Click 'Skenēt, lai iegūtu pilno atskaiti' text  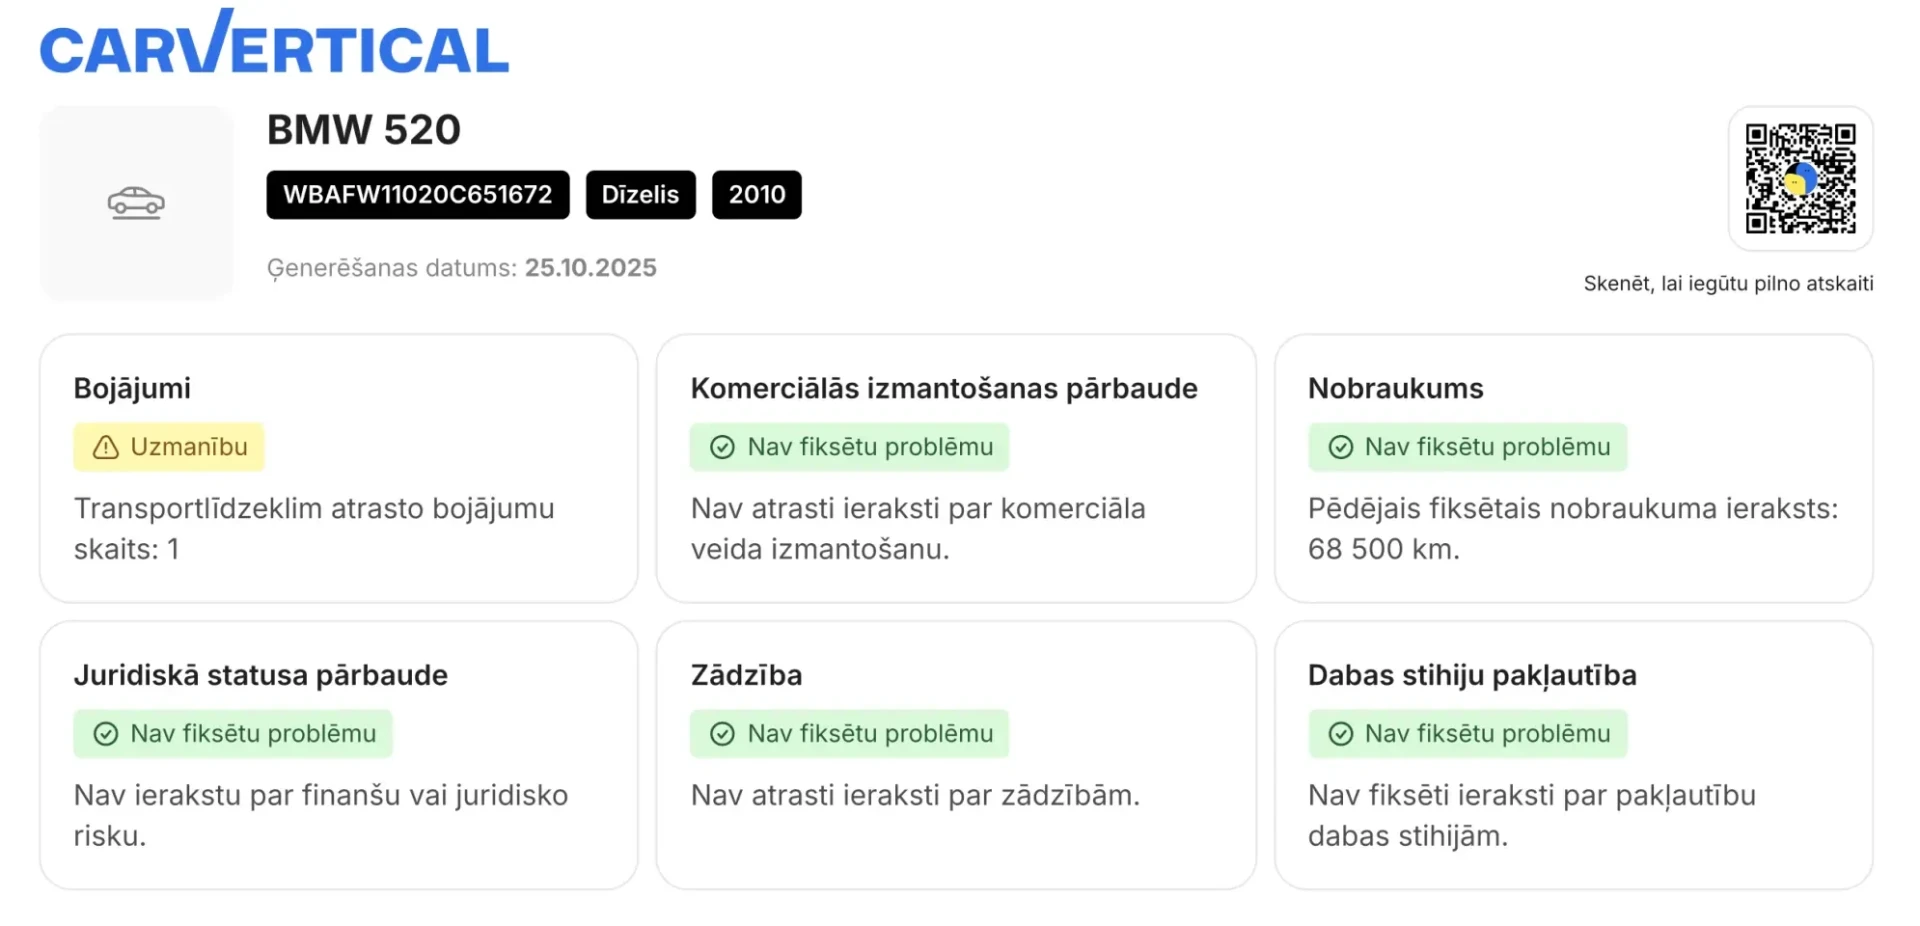[x=1728, y=284]
